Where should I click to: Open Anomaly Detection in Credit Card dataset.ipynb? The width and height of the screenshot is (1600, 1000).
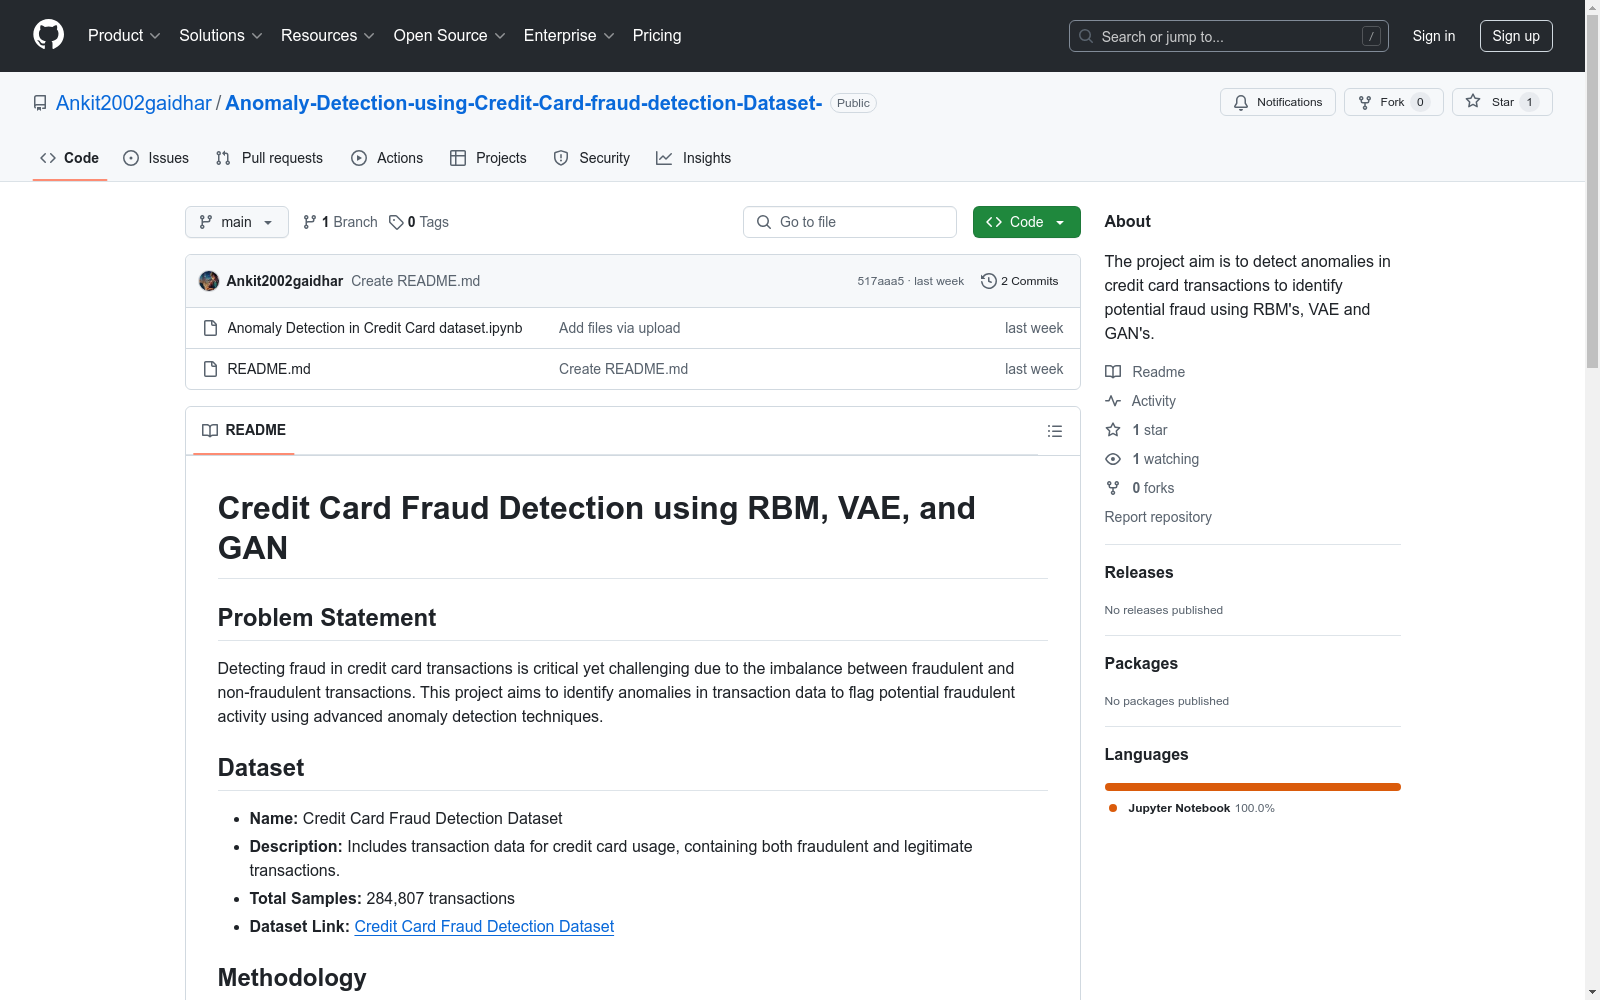375,328
